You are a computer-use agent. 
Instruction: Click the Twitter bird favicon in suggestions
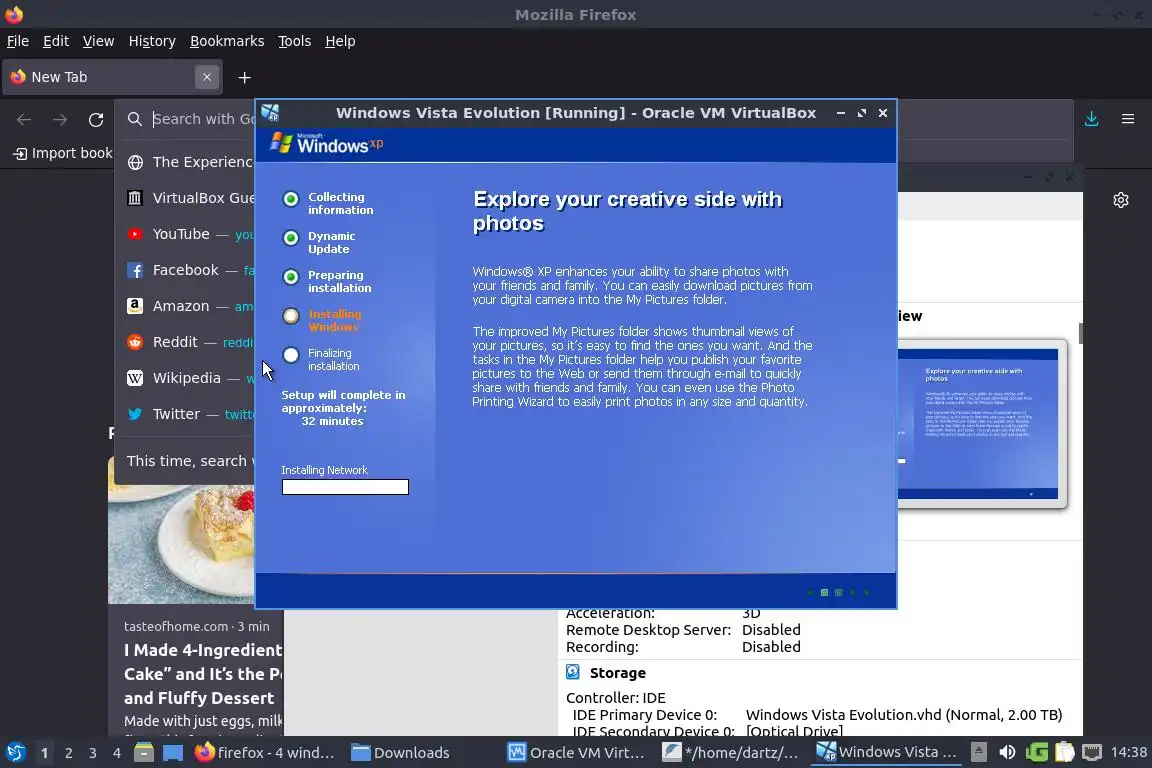pyautogui.click(x=135, y=414)
